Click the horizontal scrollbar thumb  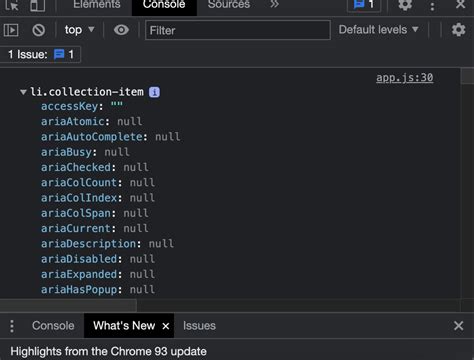[x=68, y=305]
